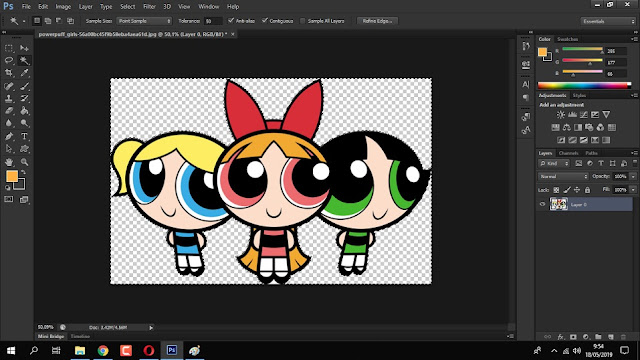Add a Curves adjustment
Screen dimensions: 640x360
[584, 115]
